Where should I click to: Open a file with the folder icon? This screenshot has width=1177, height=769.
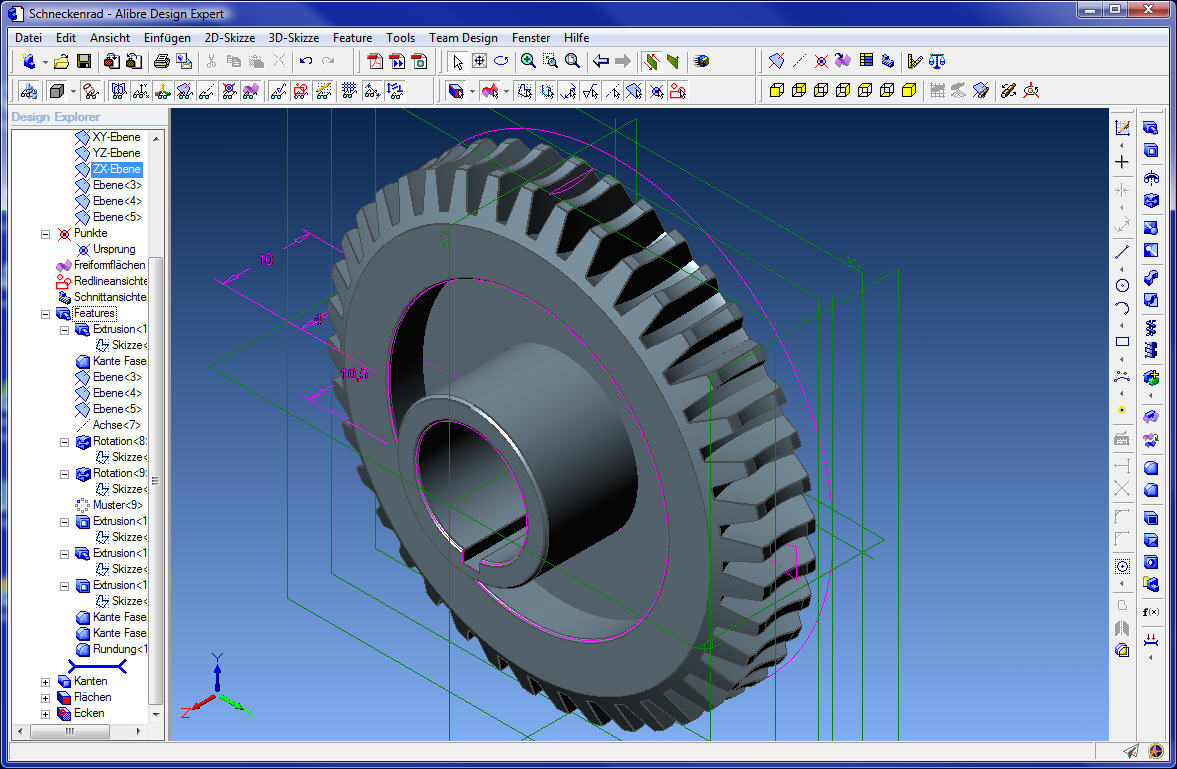point(62,62)
